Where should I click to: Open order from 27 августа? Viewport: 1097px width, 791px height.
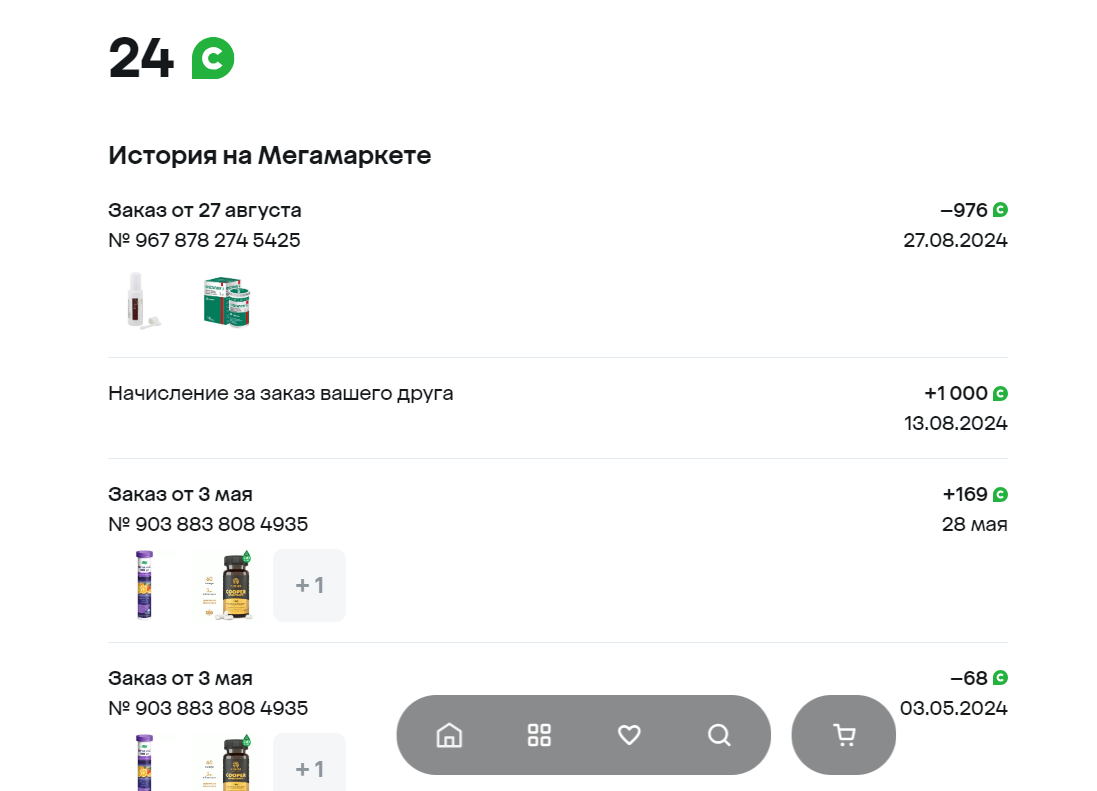pyautogui.click(x=204, y=210)
